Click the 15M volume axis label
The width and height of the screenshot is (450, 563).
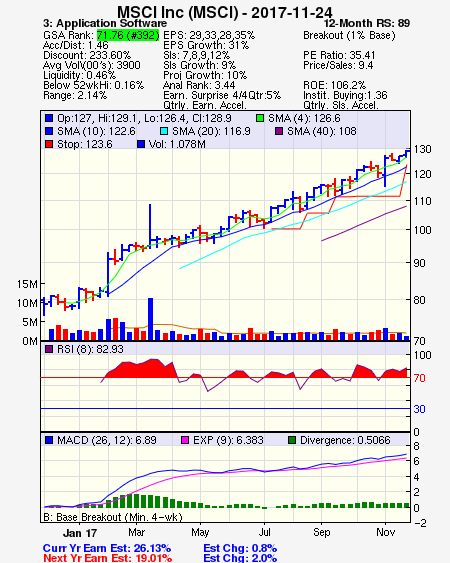coord(27,284)
